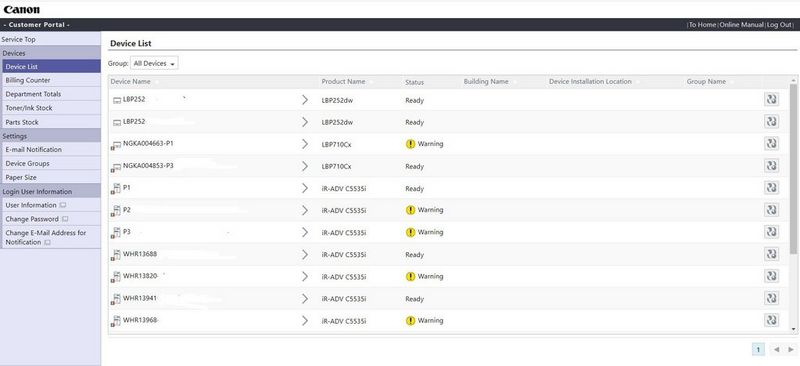The image size is (800, 366).
Task: Click new-window icon next to Change Password
Action: (x=65, y=219)
